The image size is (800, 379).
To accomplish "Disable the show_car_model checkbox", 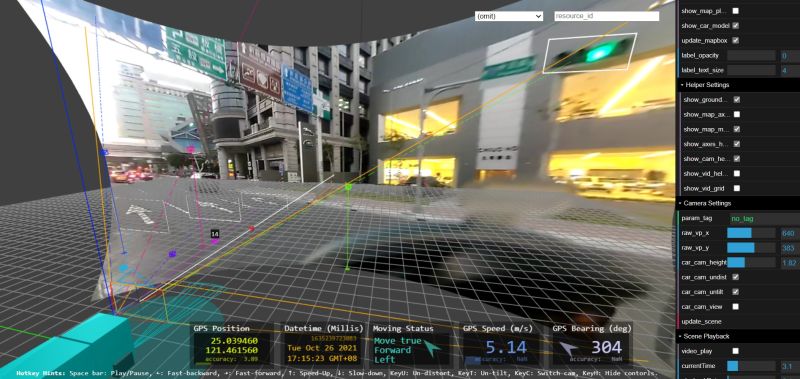I will tap(735, 26).
